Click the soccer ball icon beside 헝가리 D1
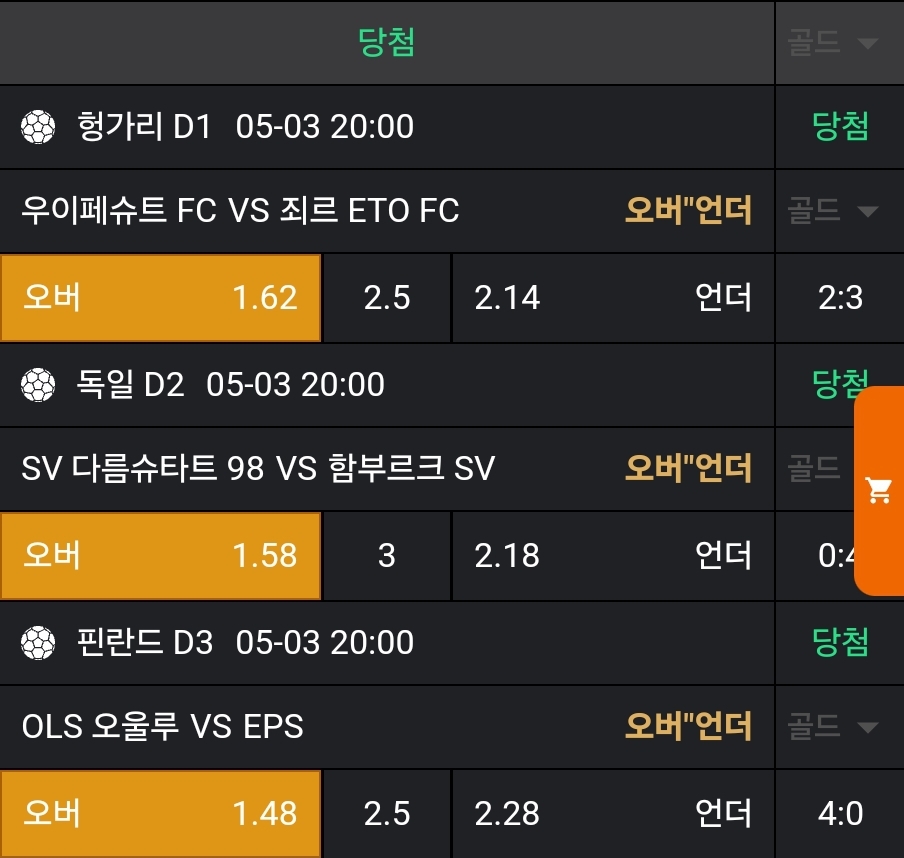This screenshot has width=904, height=858. (38, 127)
